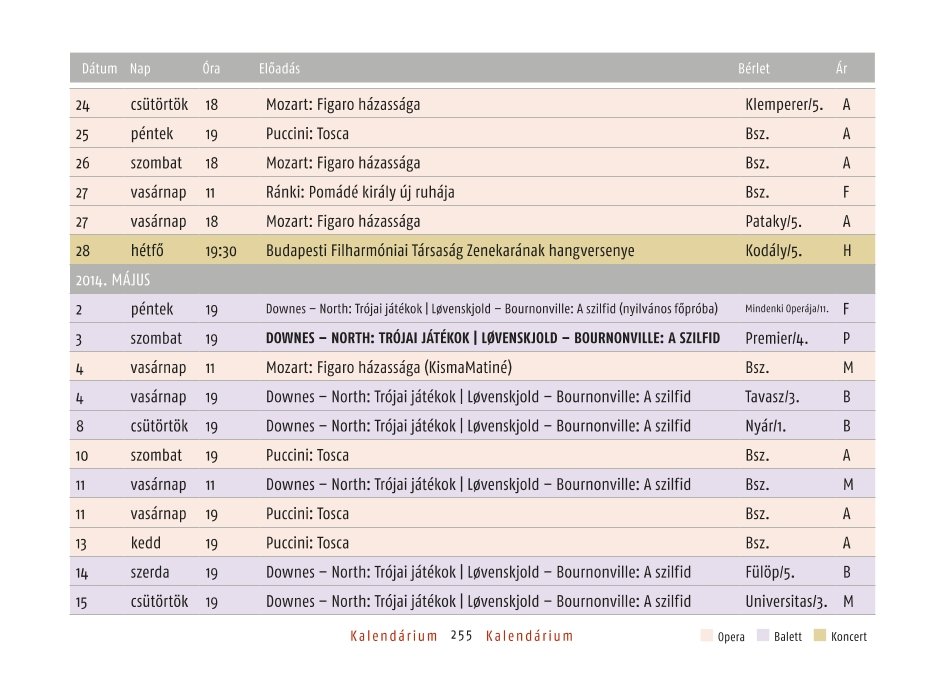
Task: Click the Pataky/5. subscription cell
Action: (773, 222)
